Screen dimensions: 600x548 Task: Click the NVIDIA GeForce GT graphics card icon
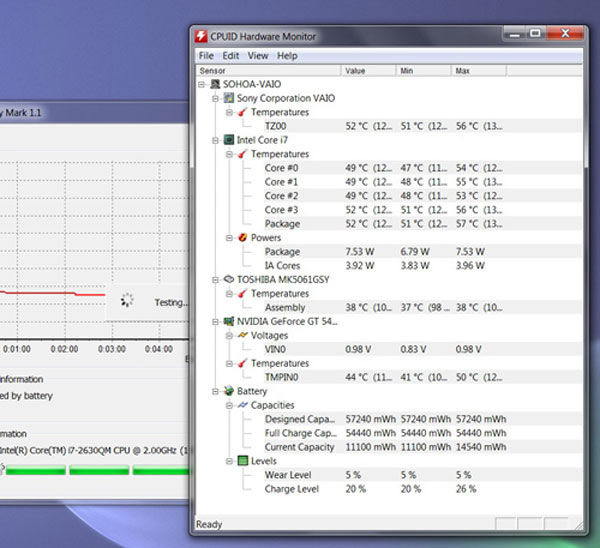[228, 322]
